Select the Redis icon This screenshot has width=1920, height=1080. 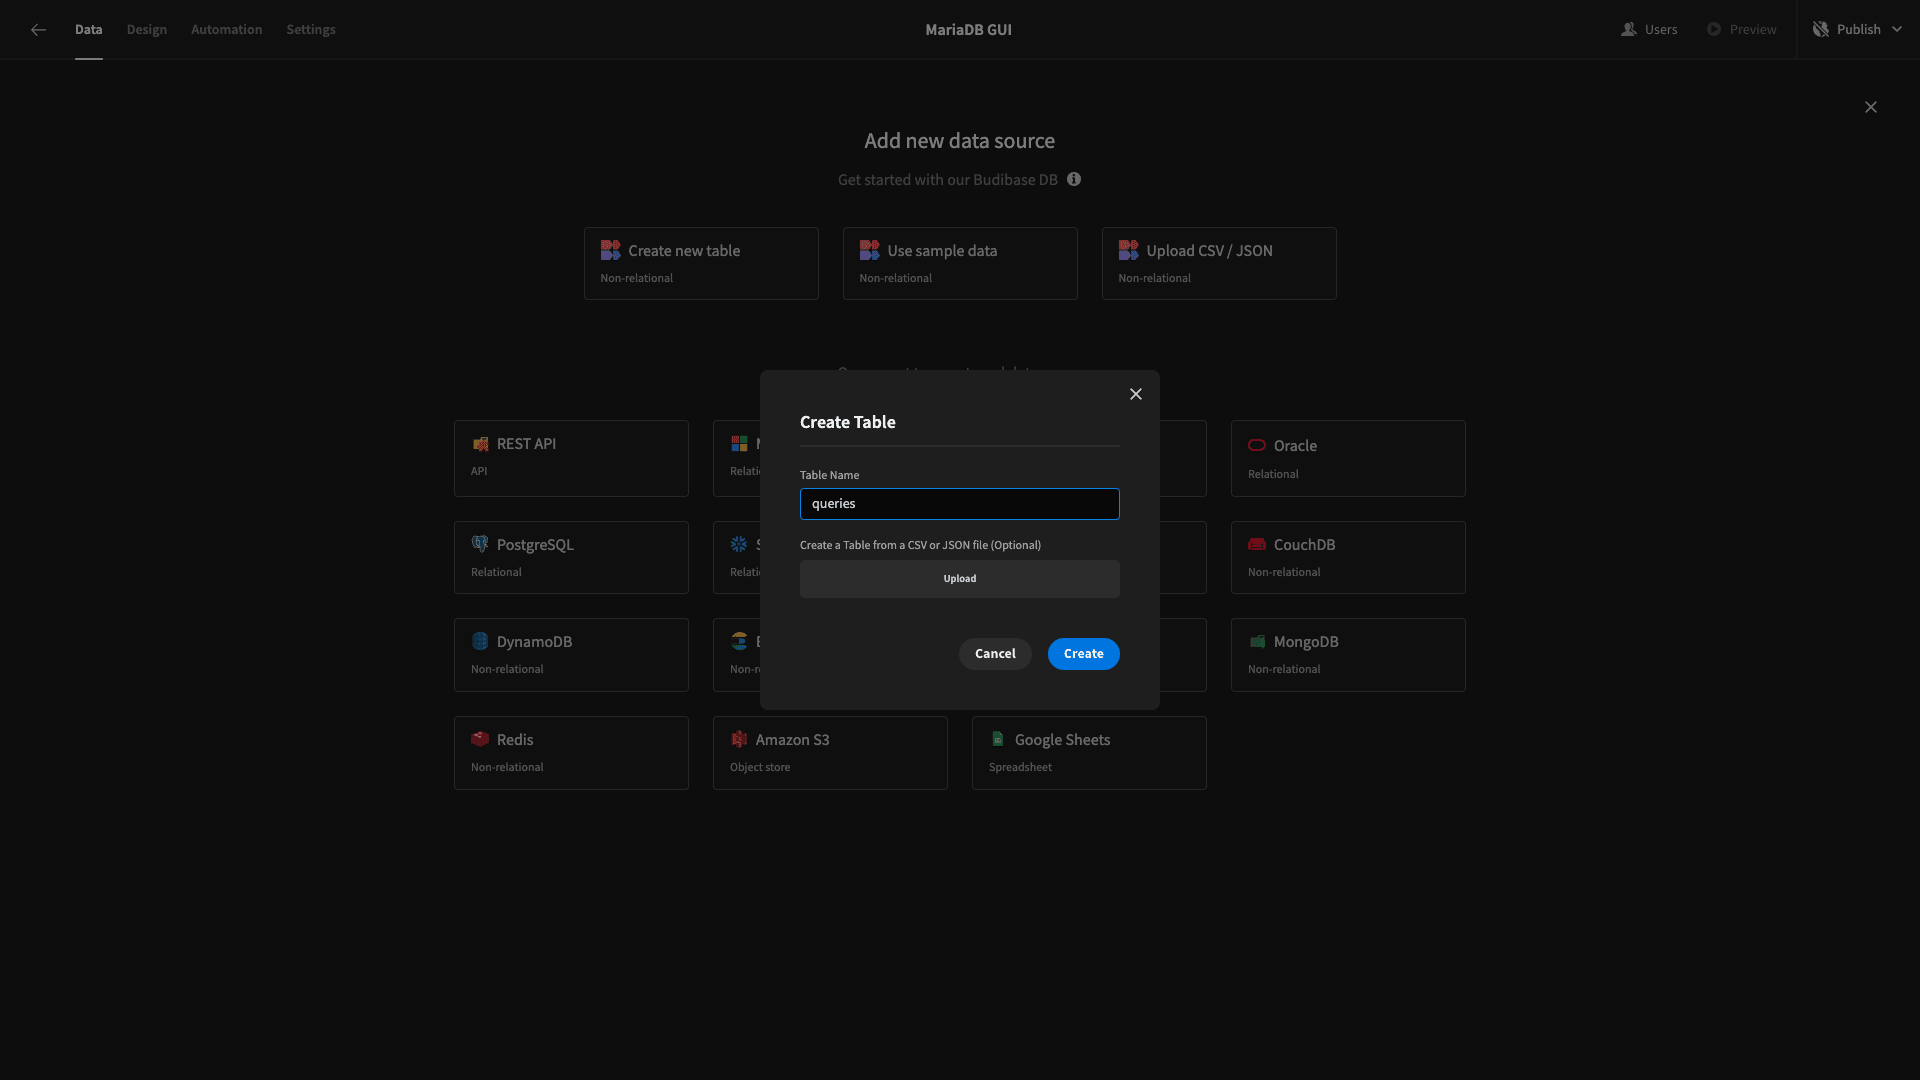(x=480, y=739)
